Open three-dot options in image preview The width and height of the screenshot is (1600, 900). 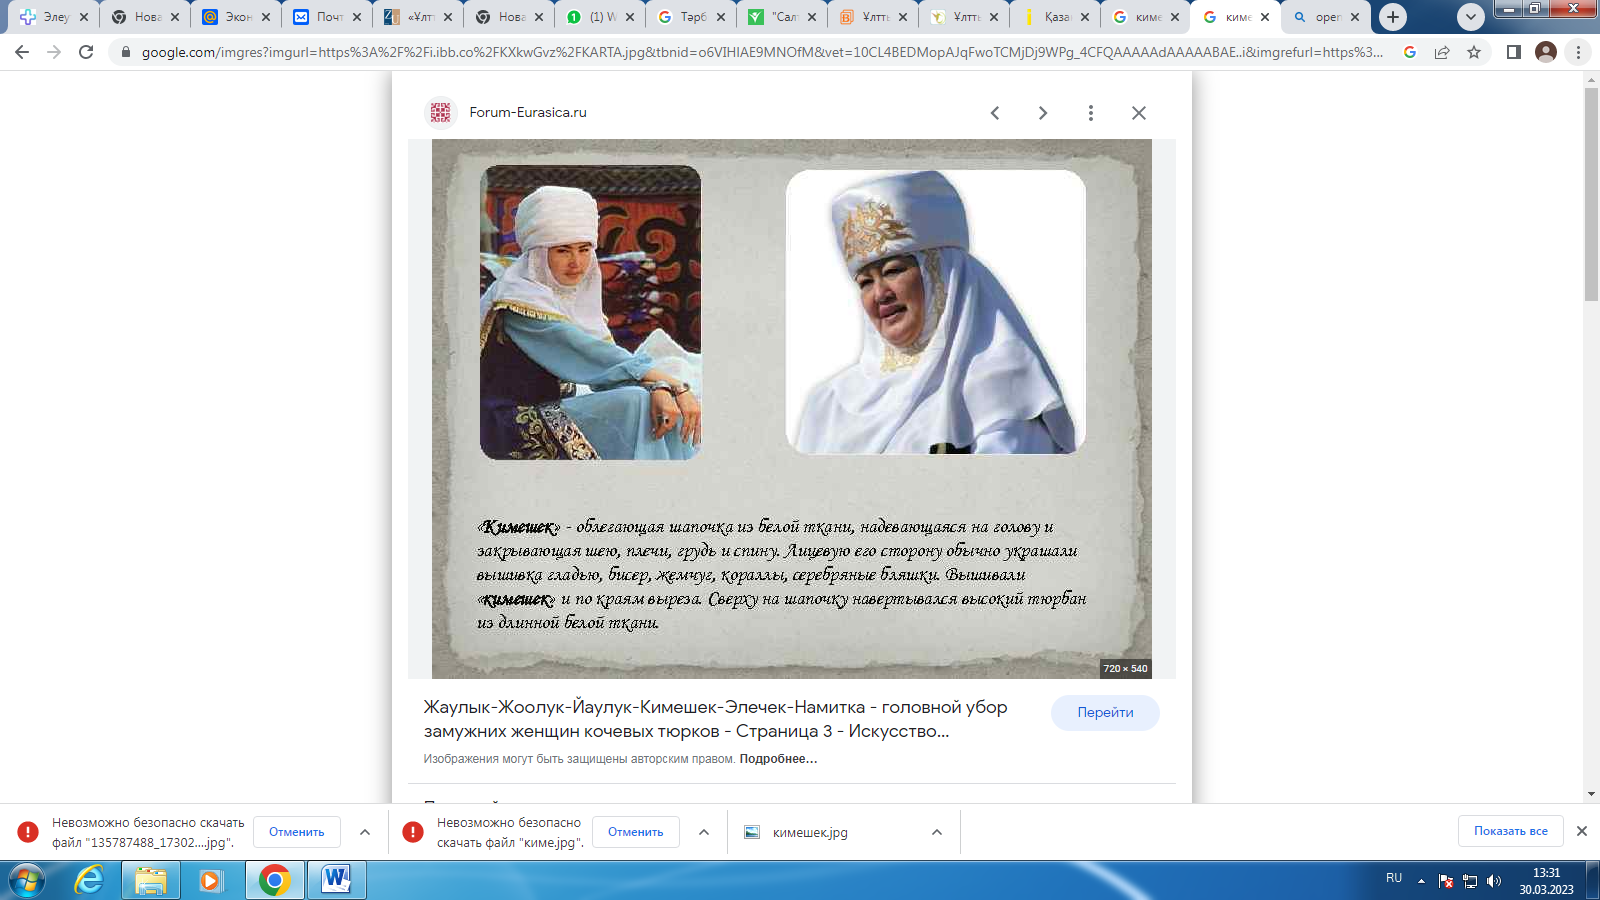click(x=1090, y=113)
